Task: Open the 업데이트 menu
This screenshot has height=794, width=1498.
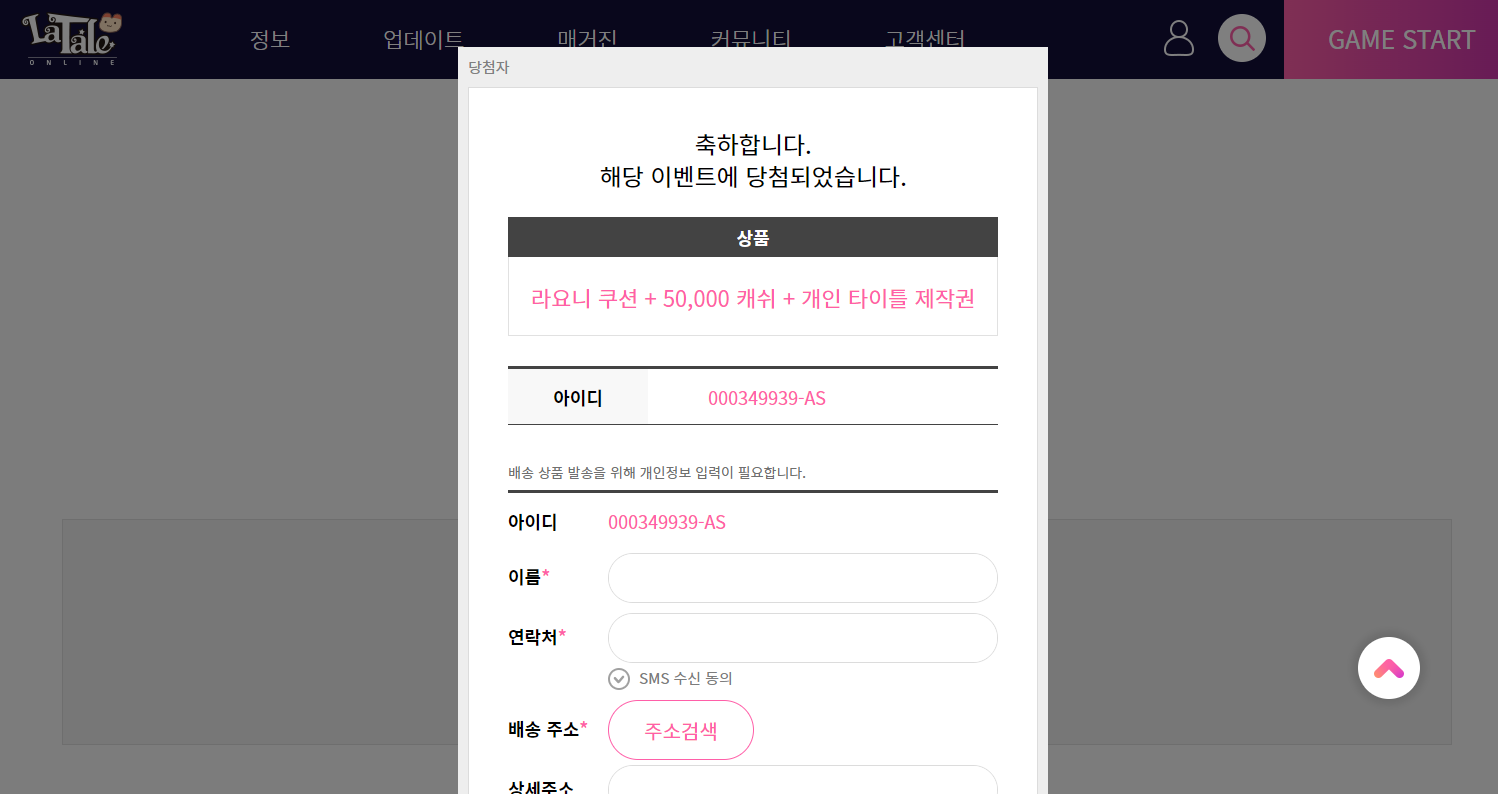Action: tap(423, 40)
